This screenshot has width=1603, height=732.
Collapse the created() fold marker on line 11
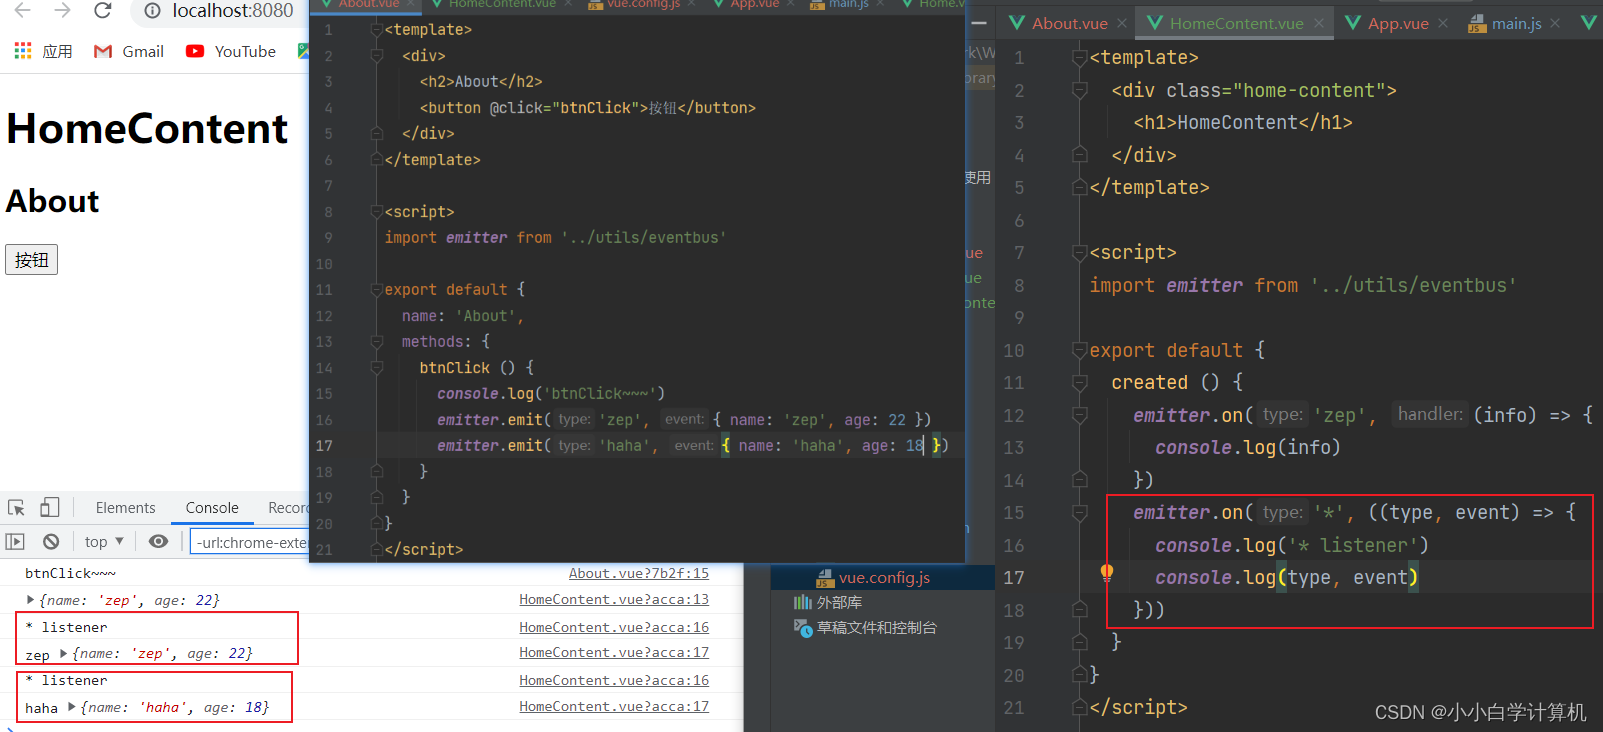point(1080,383)
